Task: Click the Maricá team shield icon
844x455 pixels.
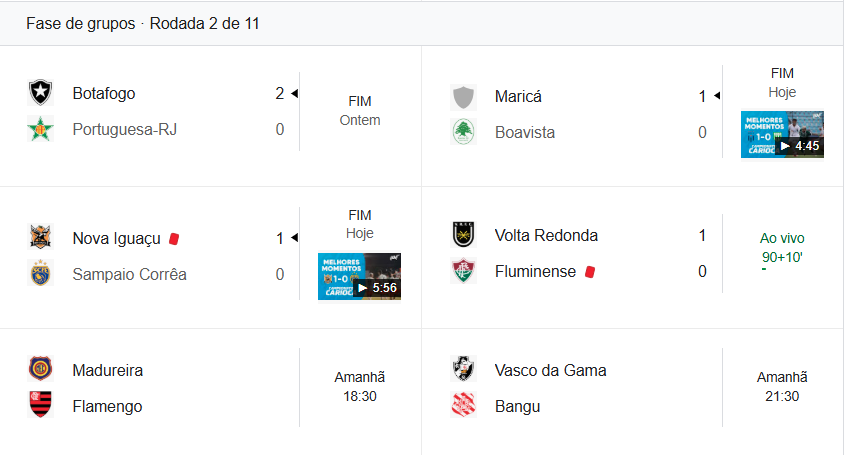Action: [x=463, y=97]
